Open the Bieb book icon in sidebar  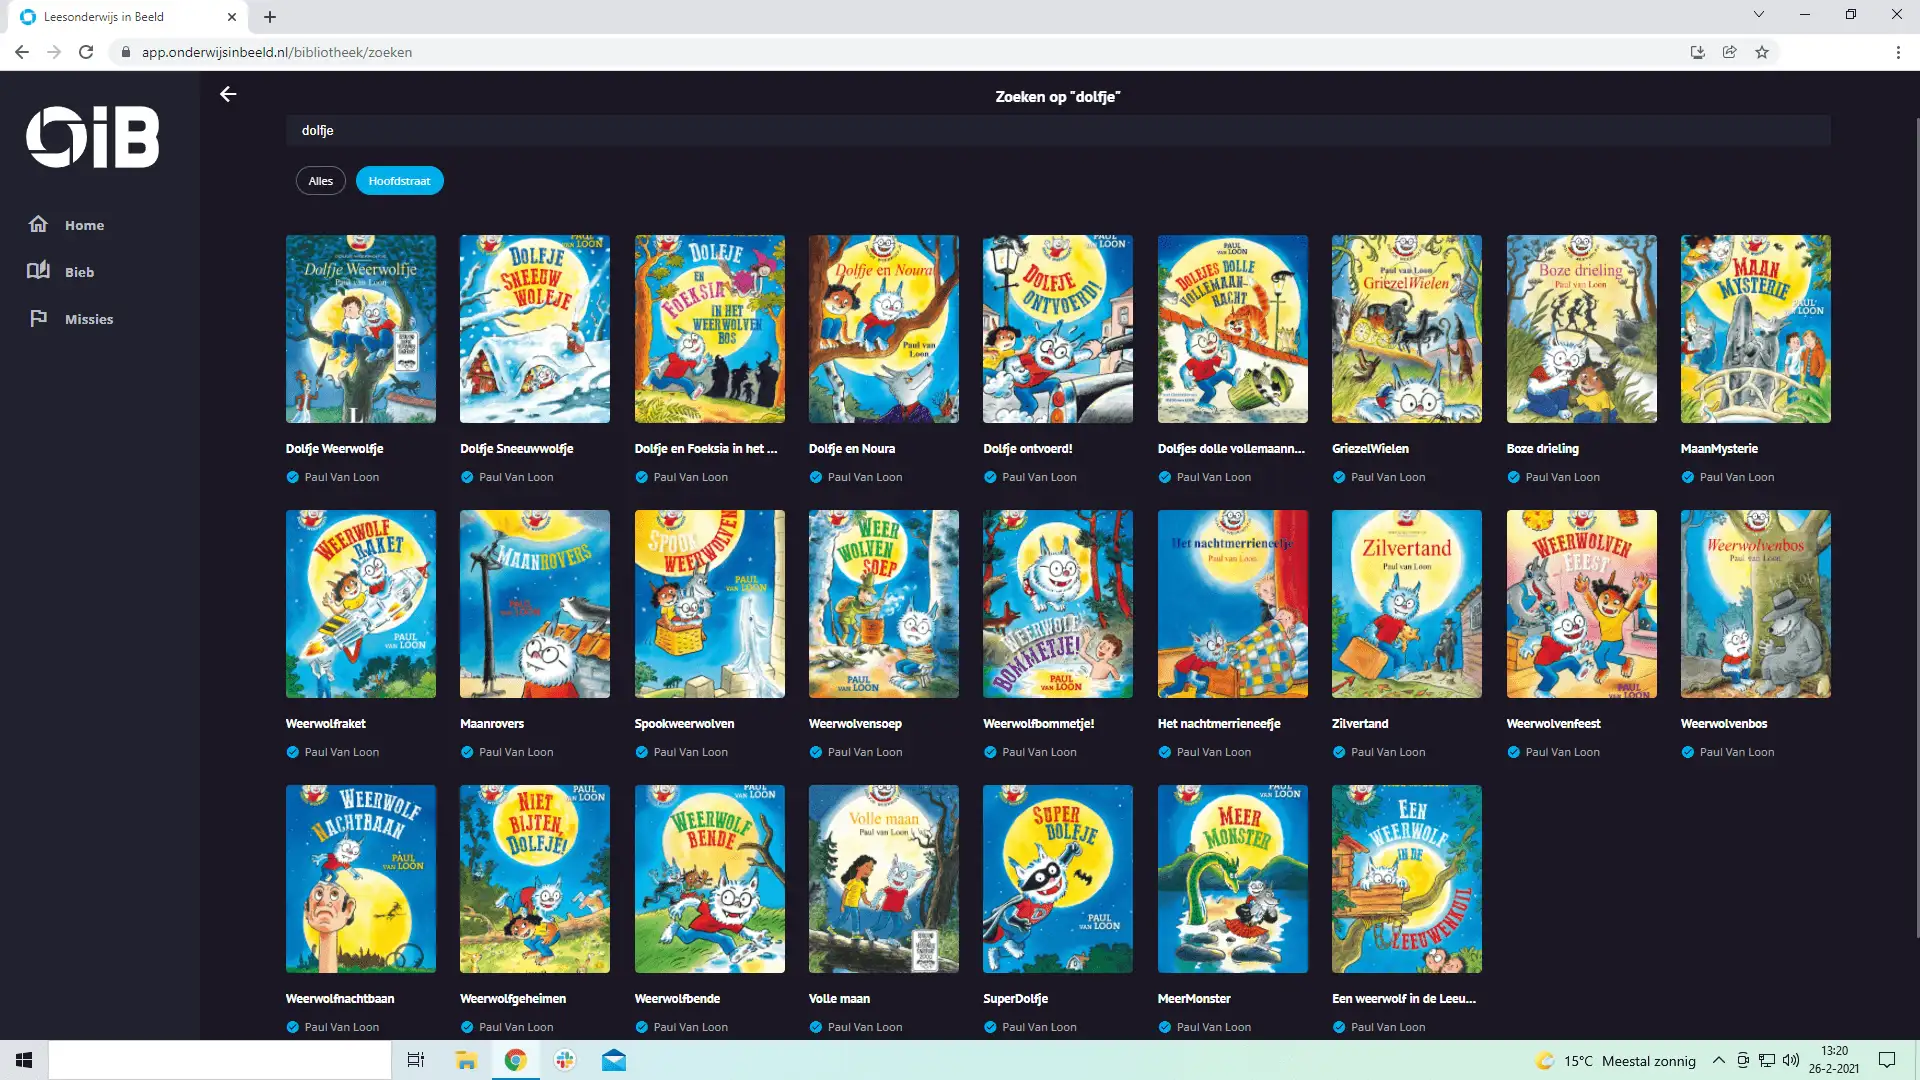tap(38, 271)
